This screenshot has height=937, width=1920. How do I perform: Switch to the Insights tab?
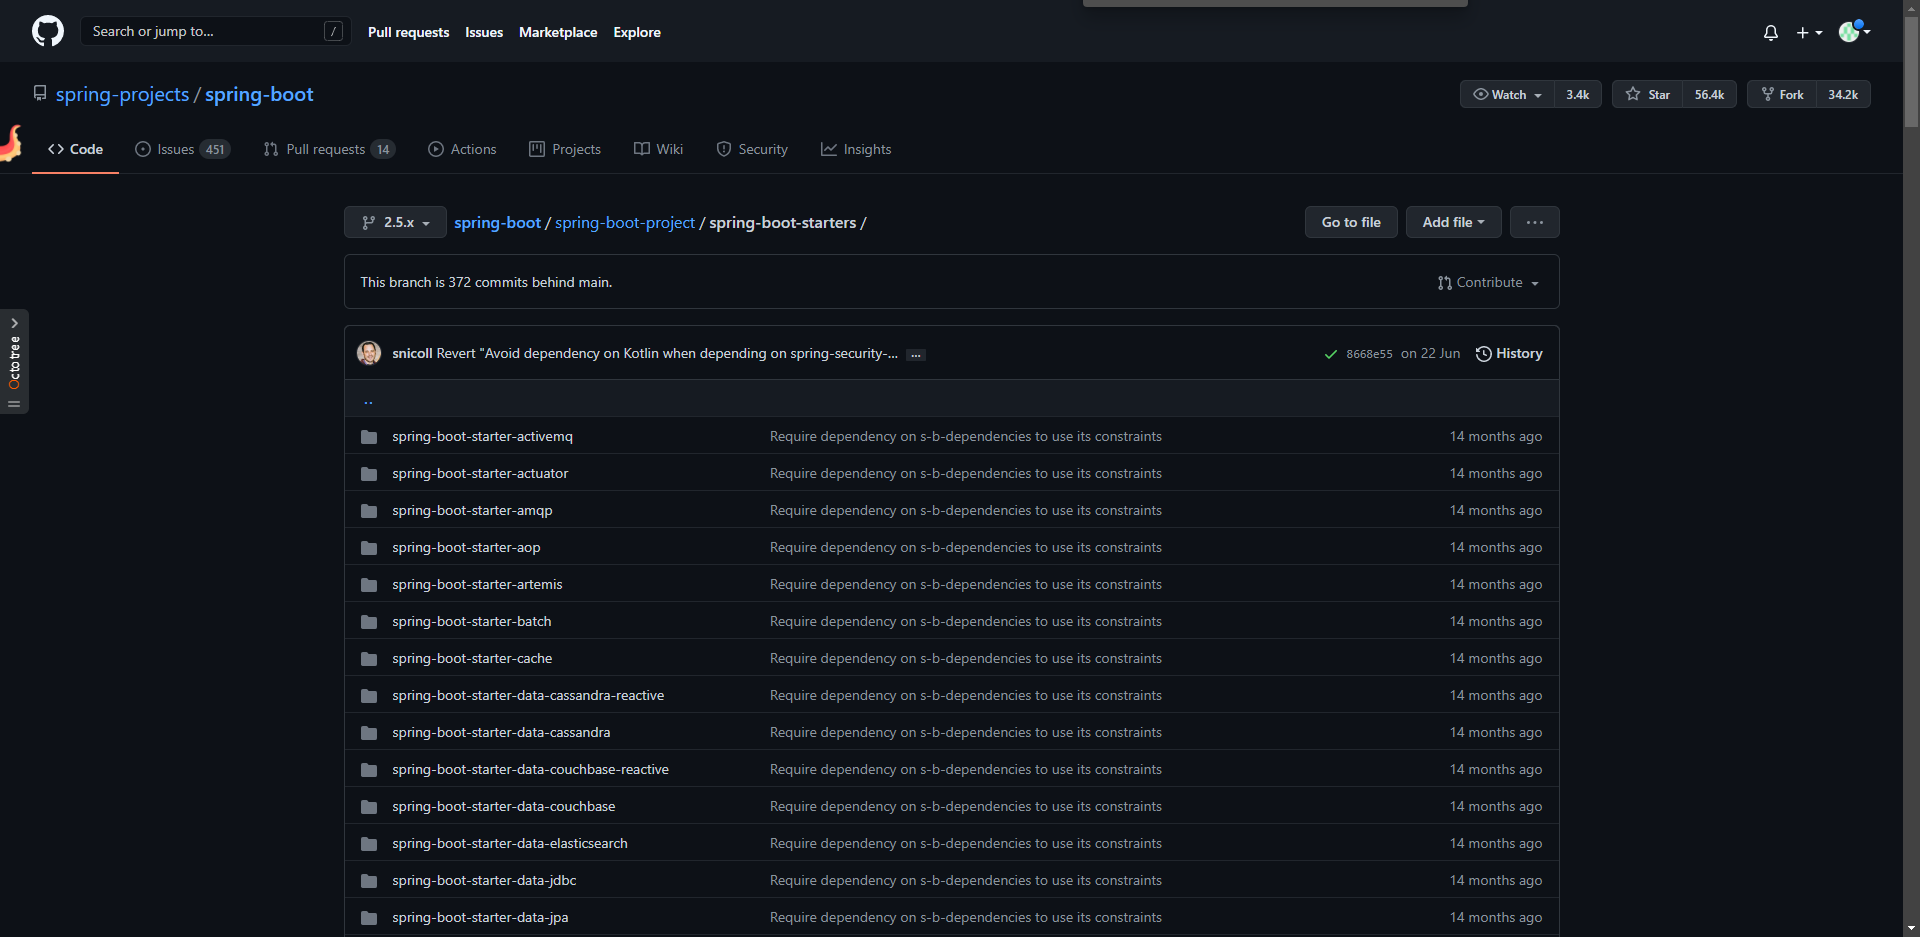click(856, 149)
